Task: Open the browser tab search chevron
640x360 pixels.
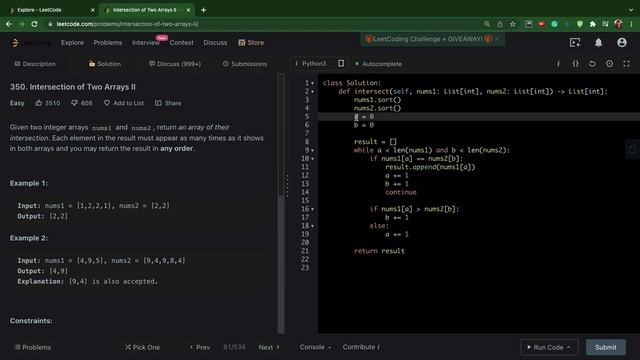Action: [x=631, y=10]
